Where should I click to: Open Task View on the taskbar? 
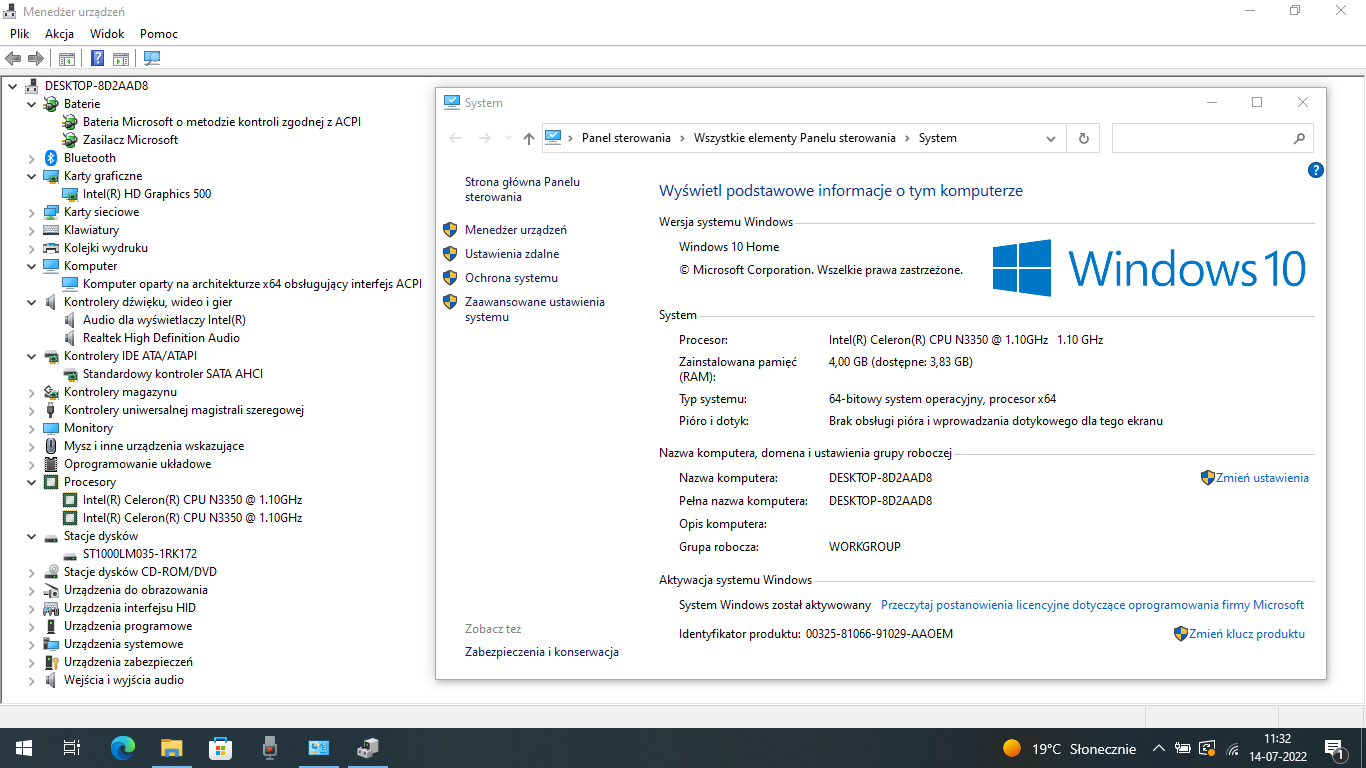(x=72, y=748)
